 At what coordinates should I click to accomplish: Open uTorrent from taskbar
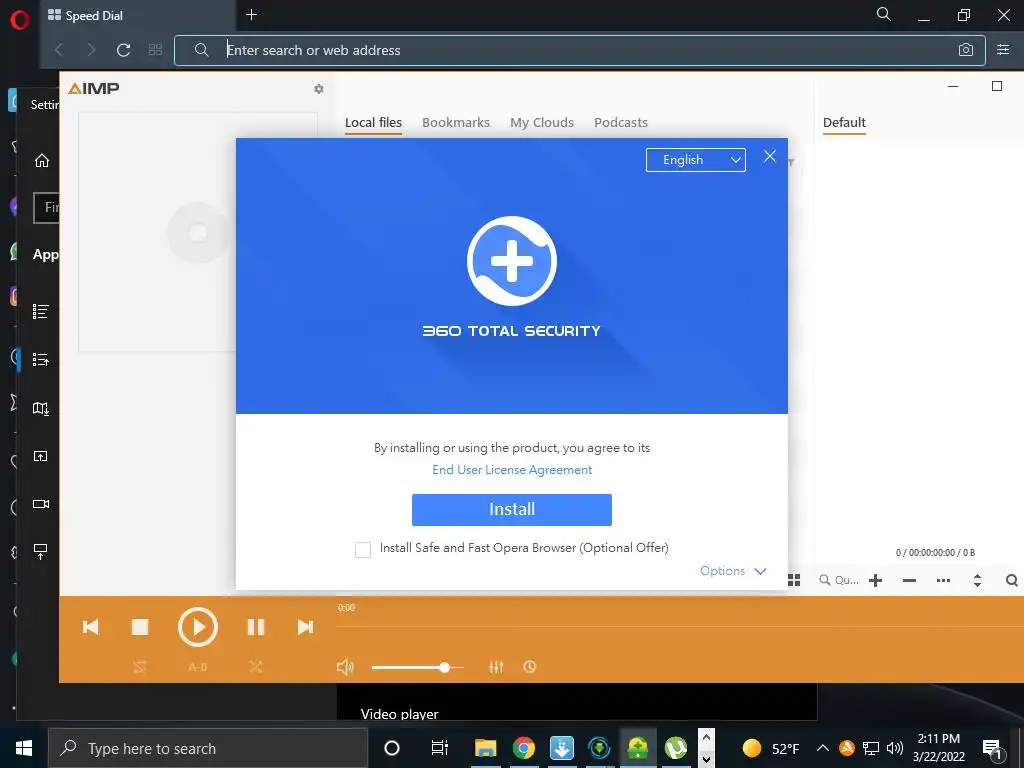click(x=676, y=748)
